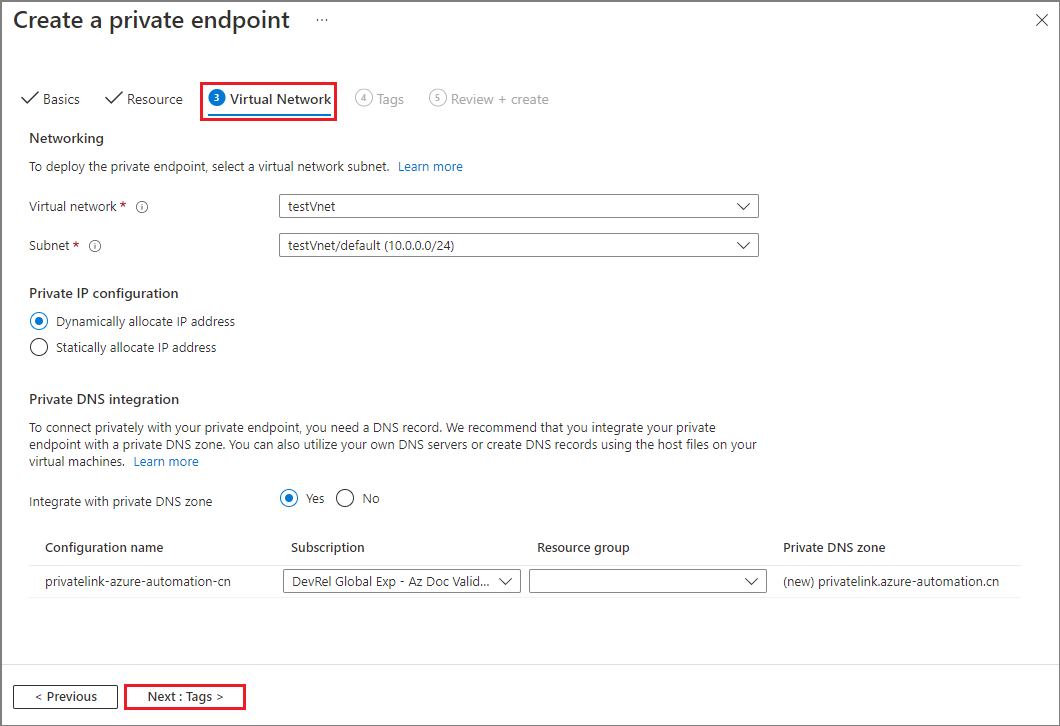Select Dynamically allocate IP address
Viewport: 1060px width, 726px height.
(x=39, y=321)
